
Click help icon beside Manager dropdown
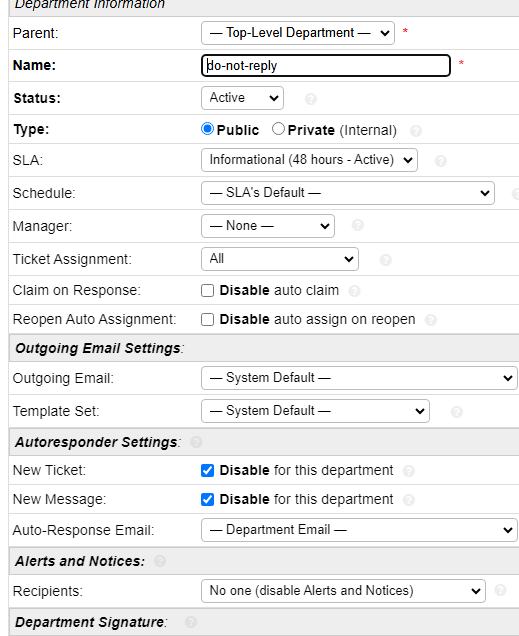pos(357,225)
